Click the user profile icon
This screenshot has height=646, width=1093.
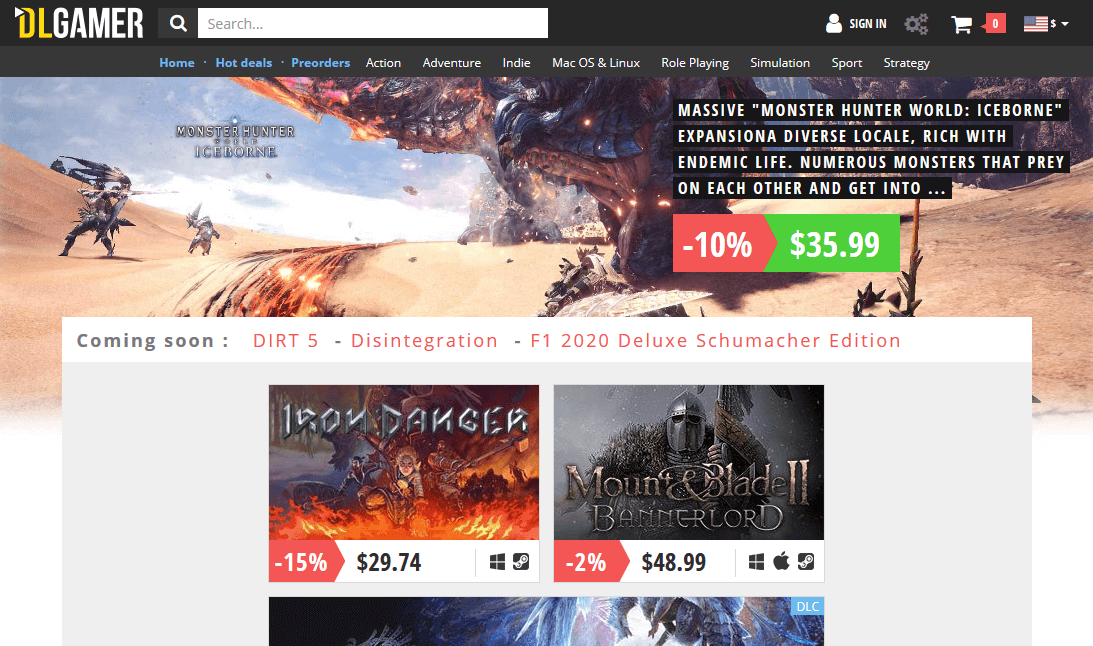(x=834, y=24)
